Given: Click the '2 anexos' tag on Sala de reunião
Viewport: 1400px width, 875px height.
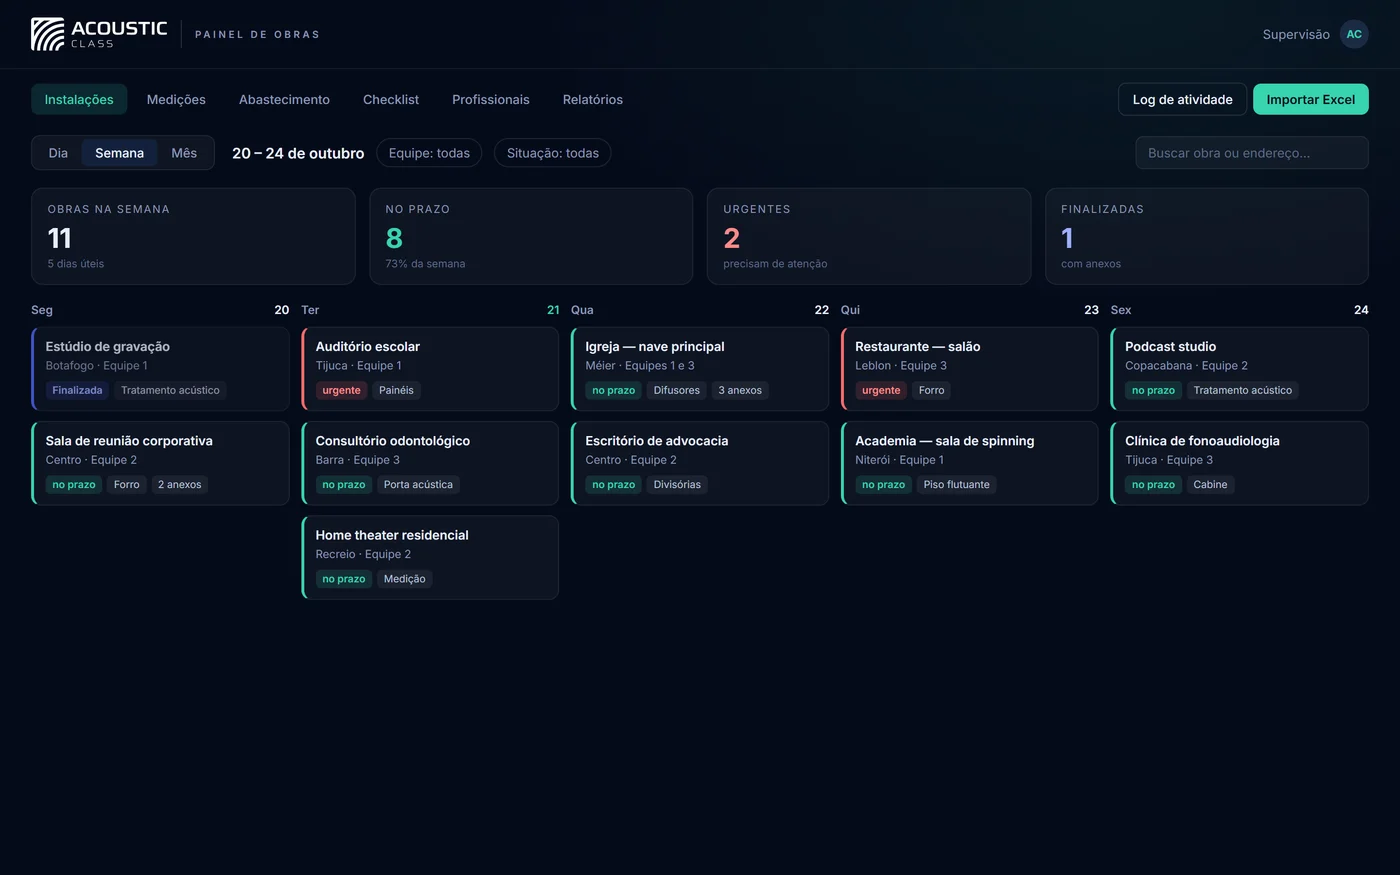Looking at the screenshot, I should coord(180,485).
